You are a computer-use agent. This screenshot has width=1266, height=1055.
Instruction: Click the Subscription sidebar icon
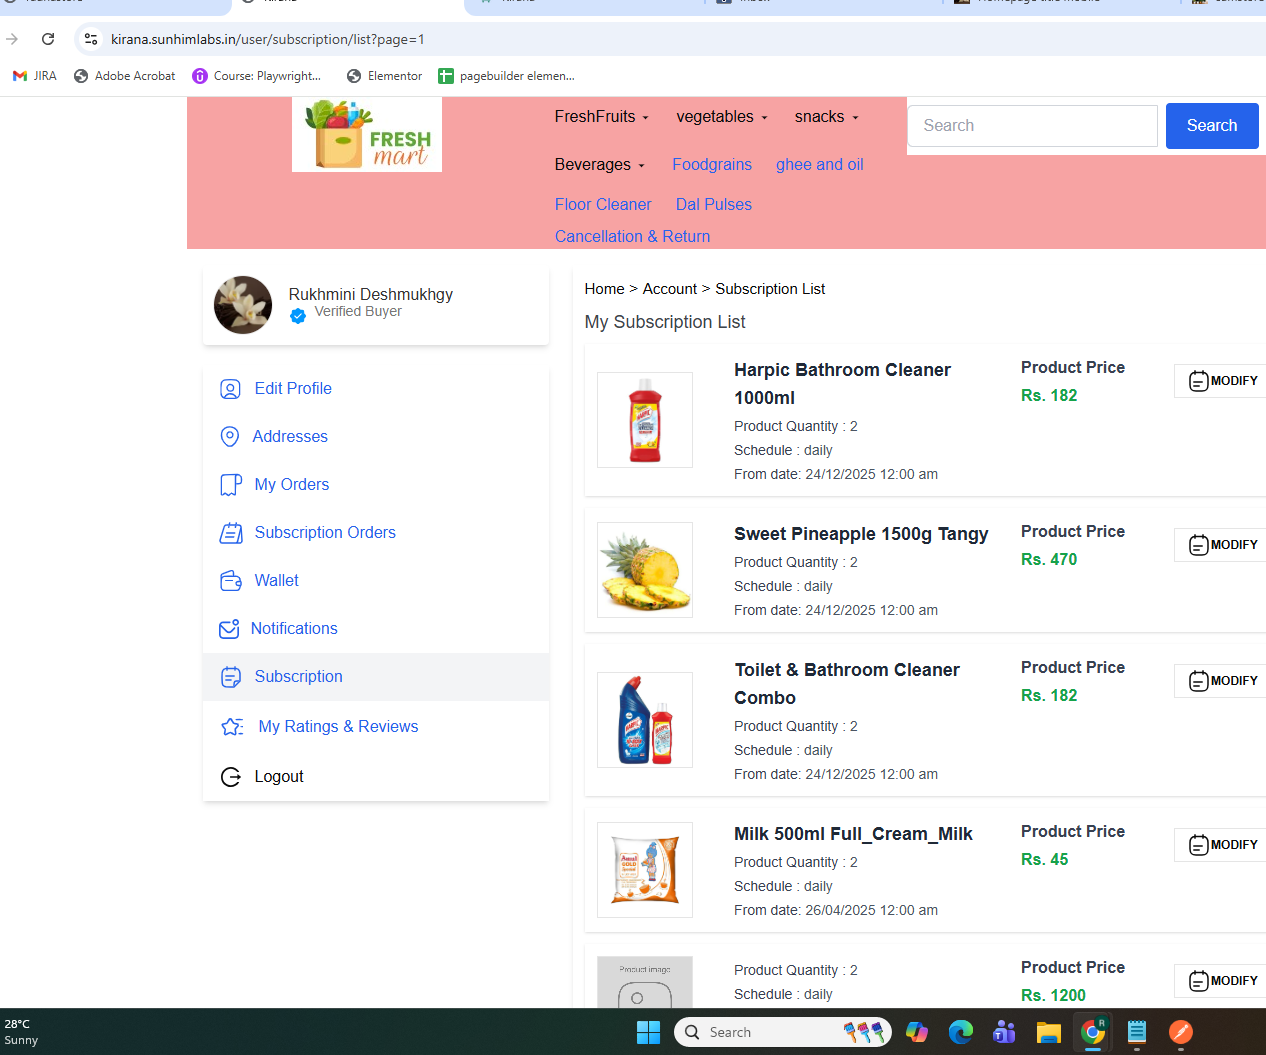tap(230, 677)
